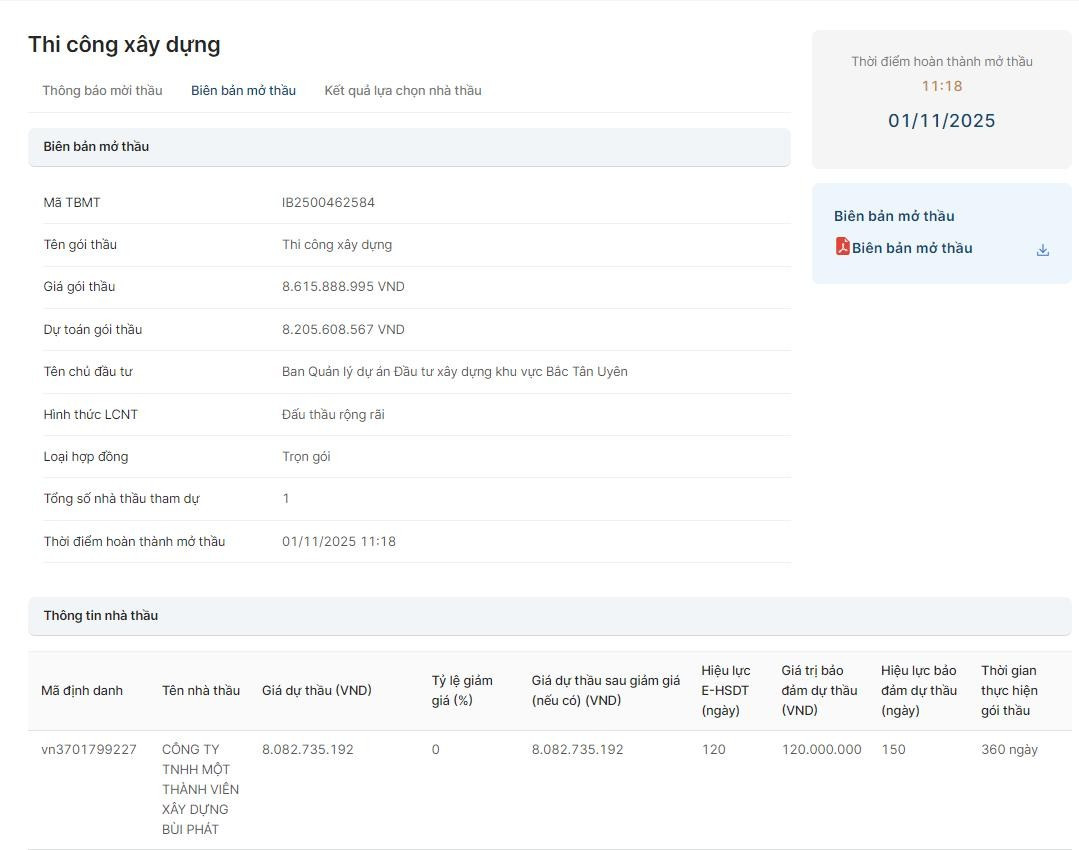Image resolution: width=1079 pixels, height=850 pixels.
Task: Click the 8.615.888.995 VND package price
Action: click(343, 287)
